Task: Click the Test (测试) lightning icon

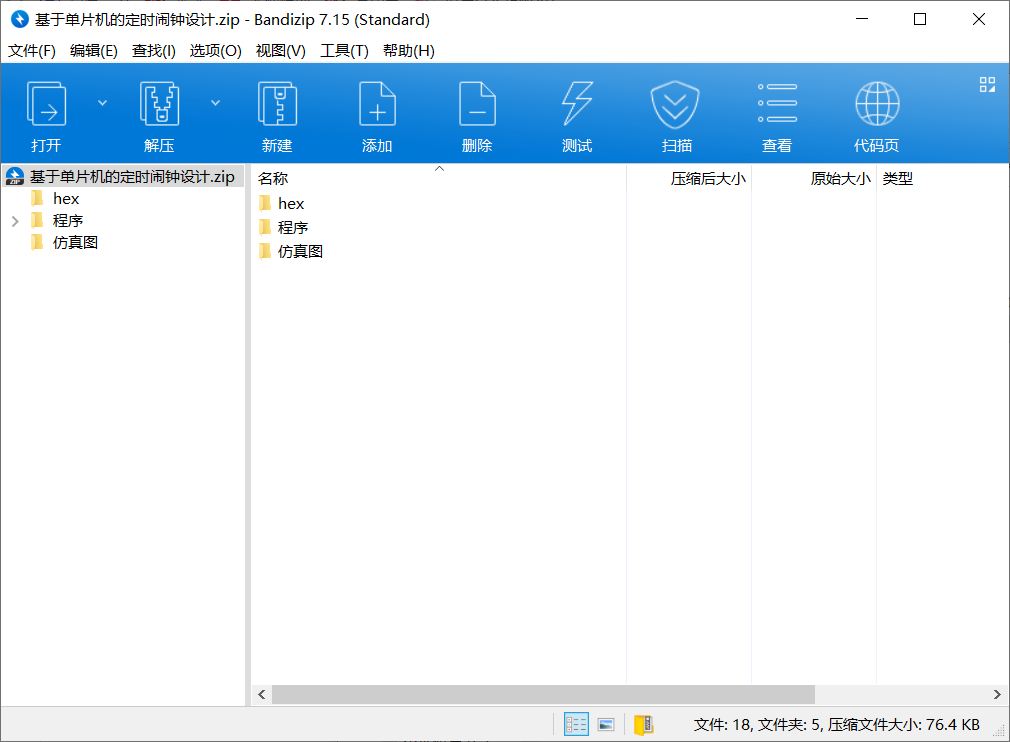Action: pyautogui.click(x=577, y=104)
